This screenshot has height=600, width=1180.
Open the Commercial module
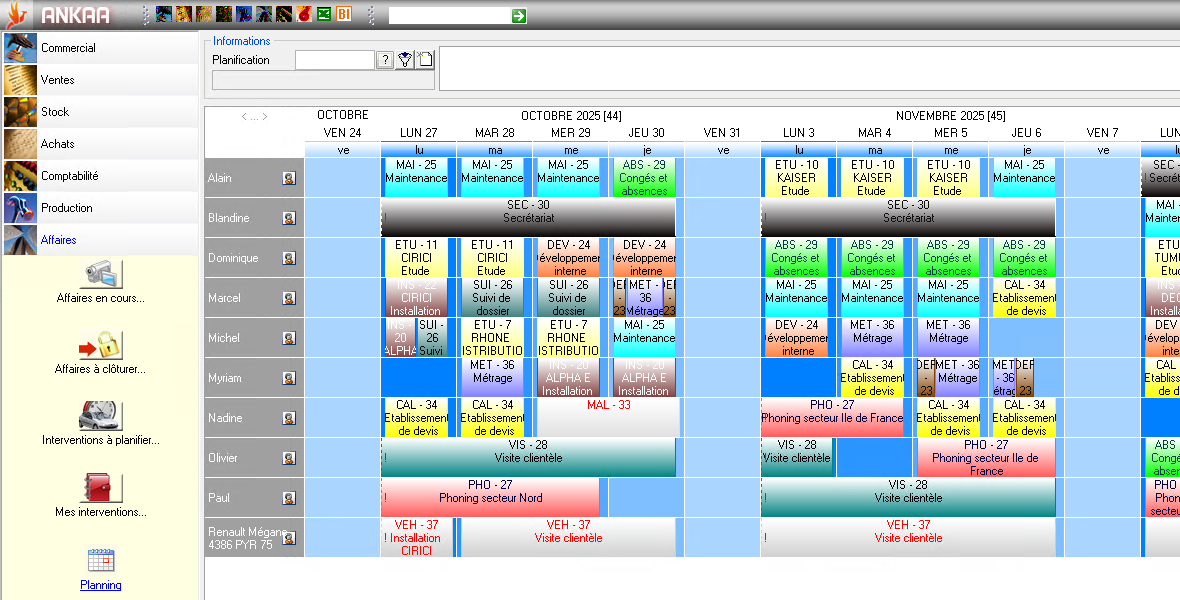pos(101,47)
